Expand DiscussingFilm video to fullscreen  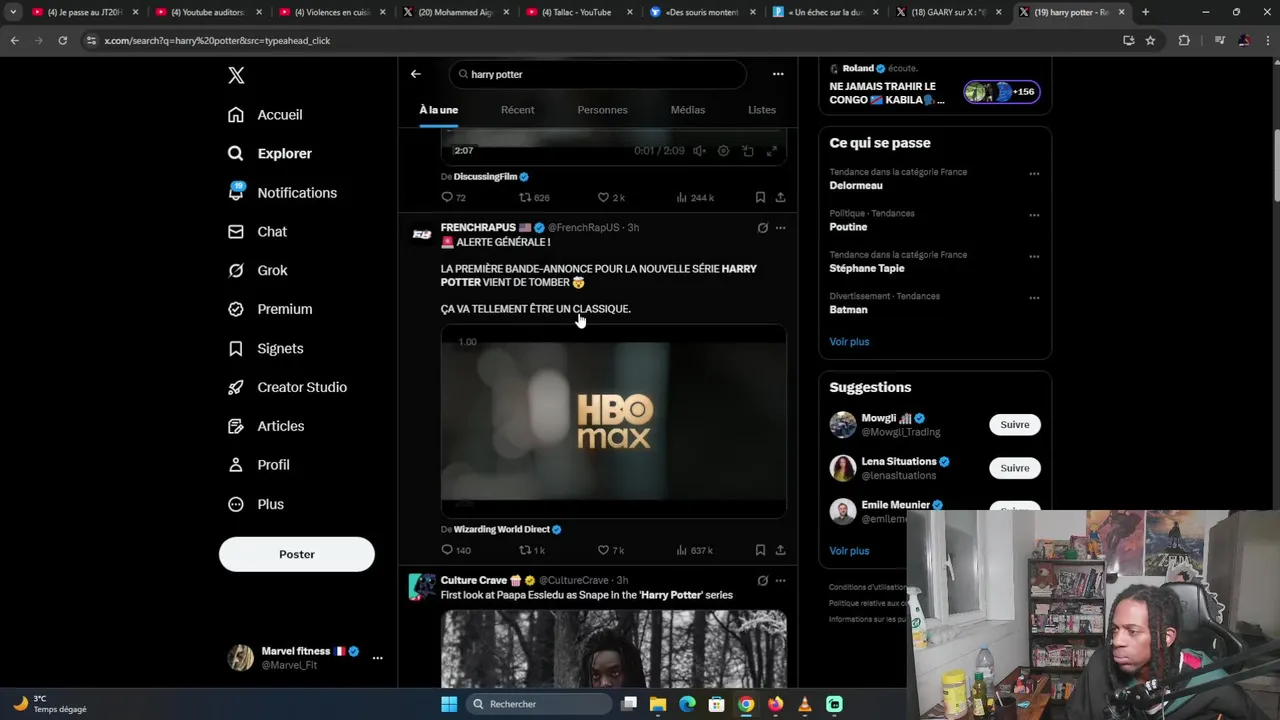pos(771,151)
